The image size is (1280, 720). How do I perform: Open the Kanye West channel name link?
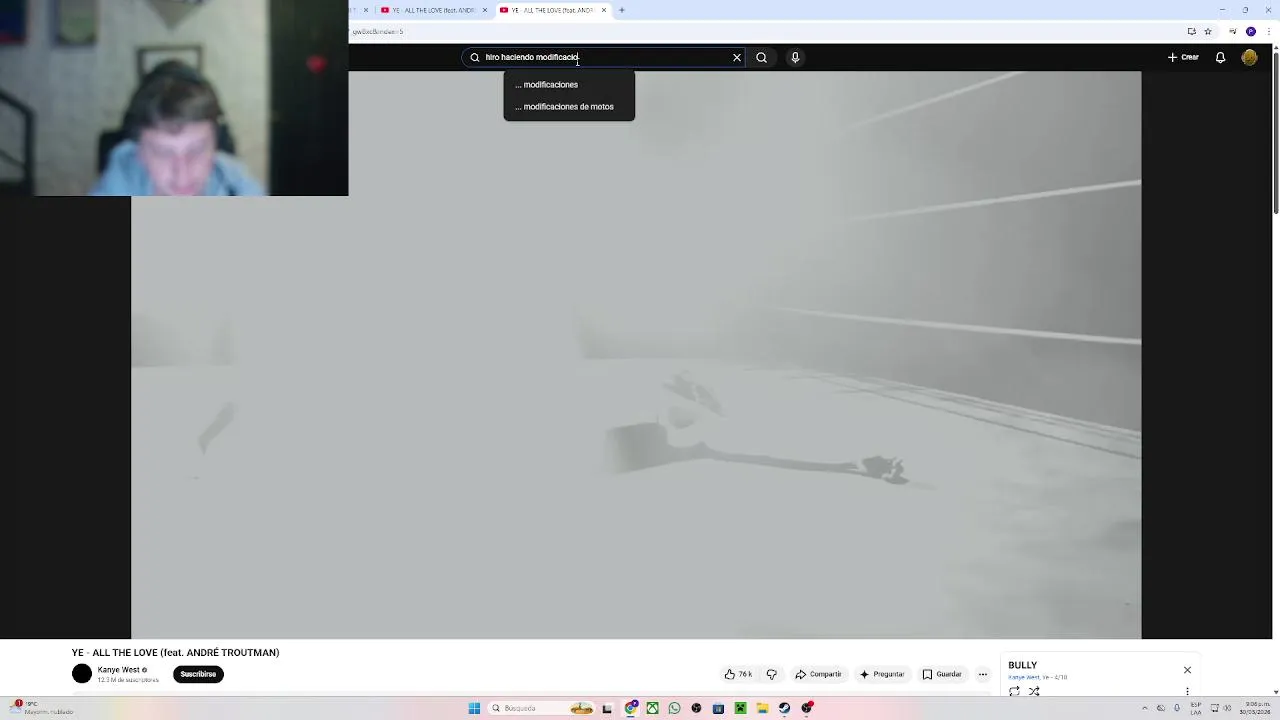[x=119, y=670]
